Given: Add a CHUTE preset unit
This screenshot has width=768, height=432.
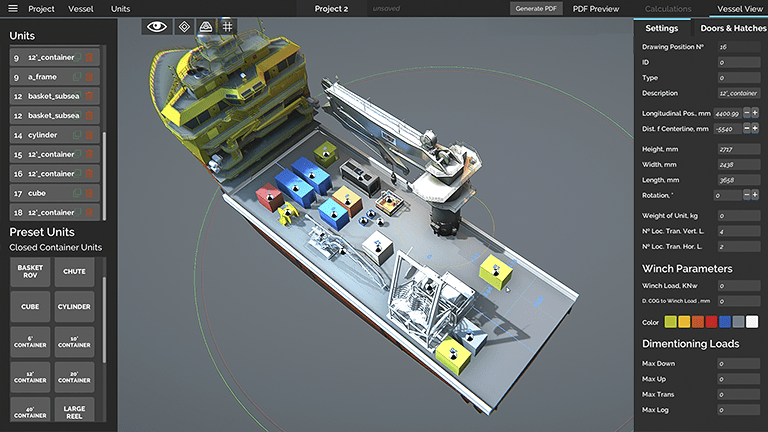Looking at the screenshot, I should (74, 271).
